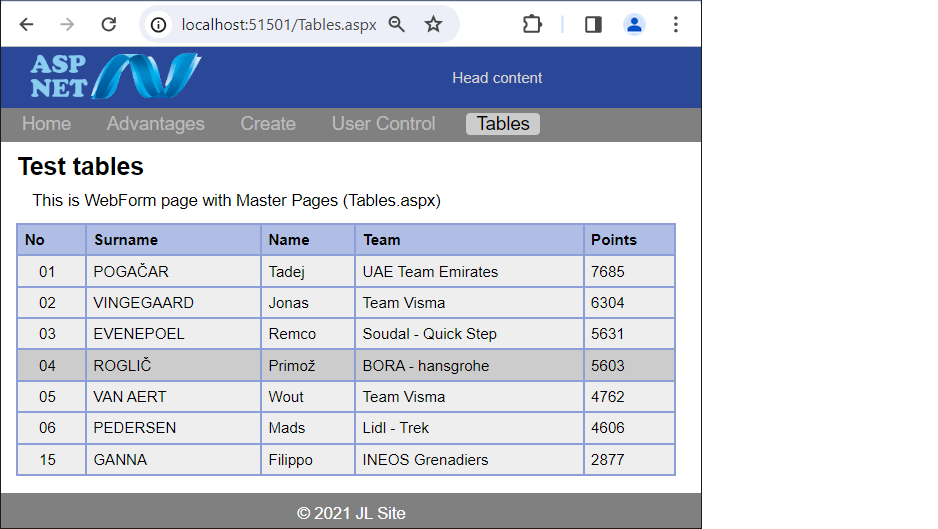
Task: Open the Extensions puzzle icon
Action: [532, 25]
